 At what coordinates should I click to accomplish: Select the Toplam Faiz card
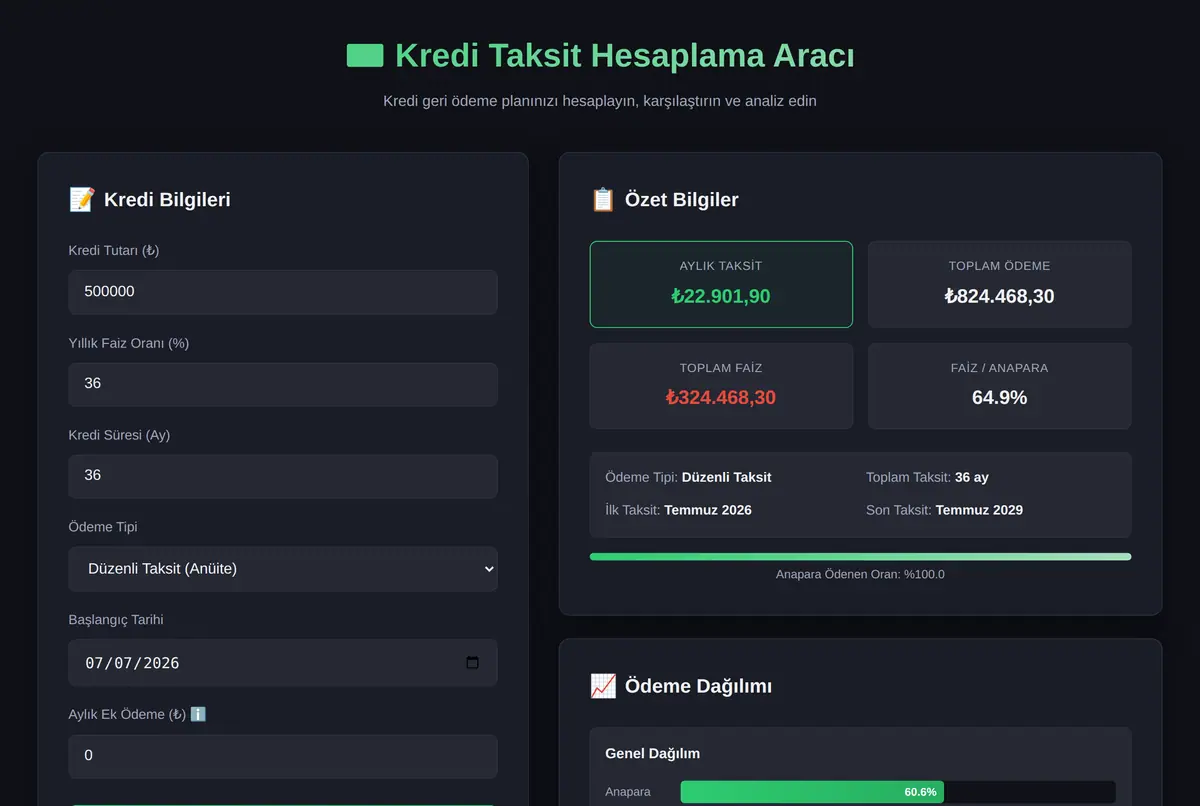pyautogui.click(x=721, y=386)
